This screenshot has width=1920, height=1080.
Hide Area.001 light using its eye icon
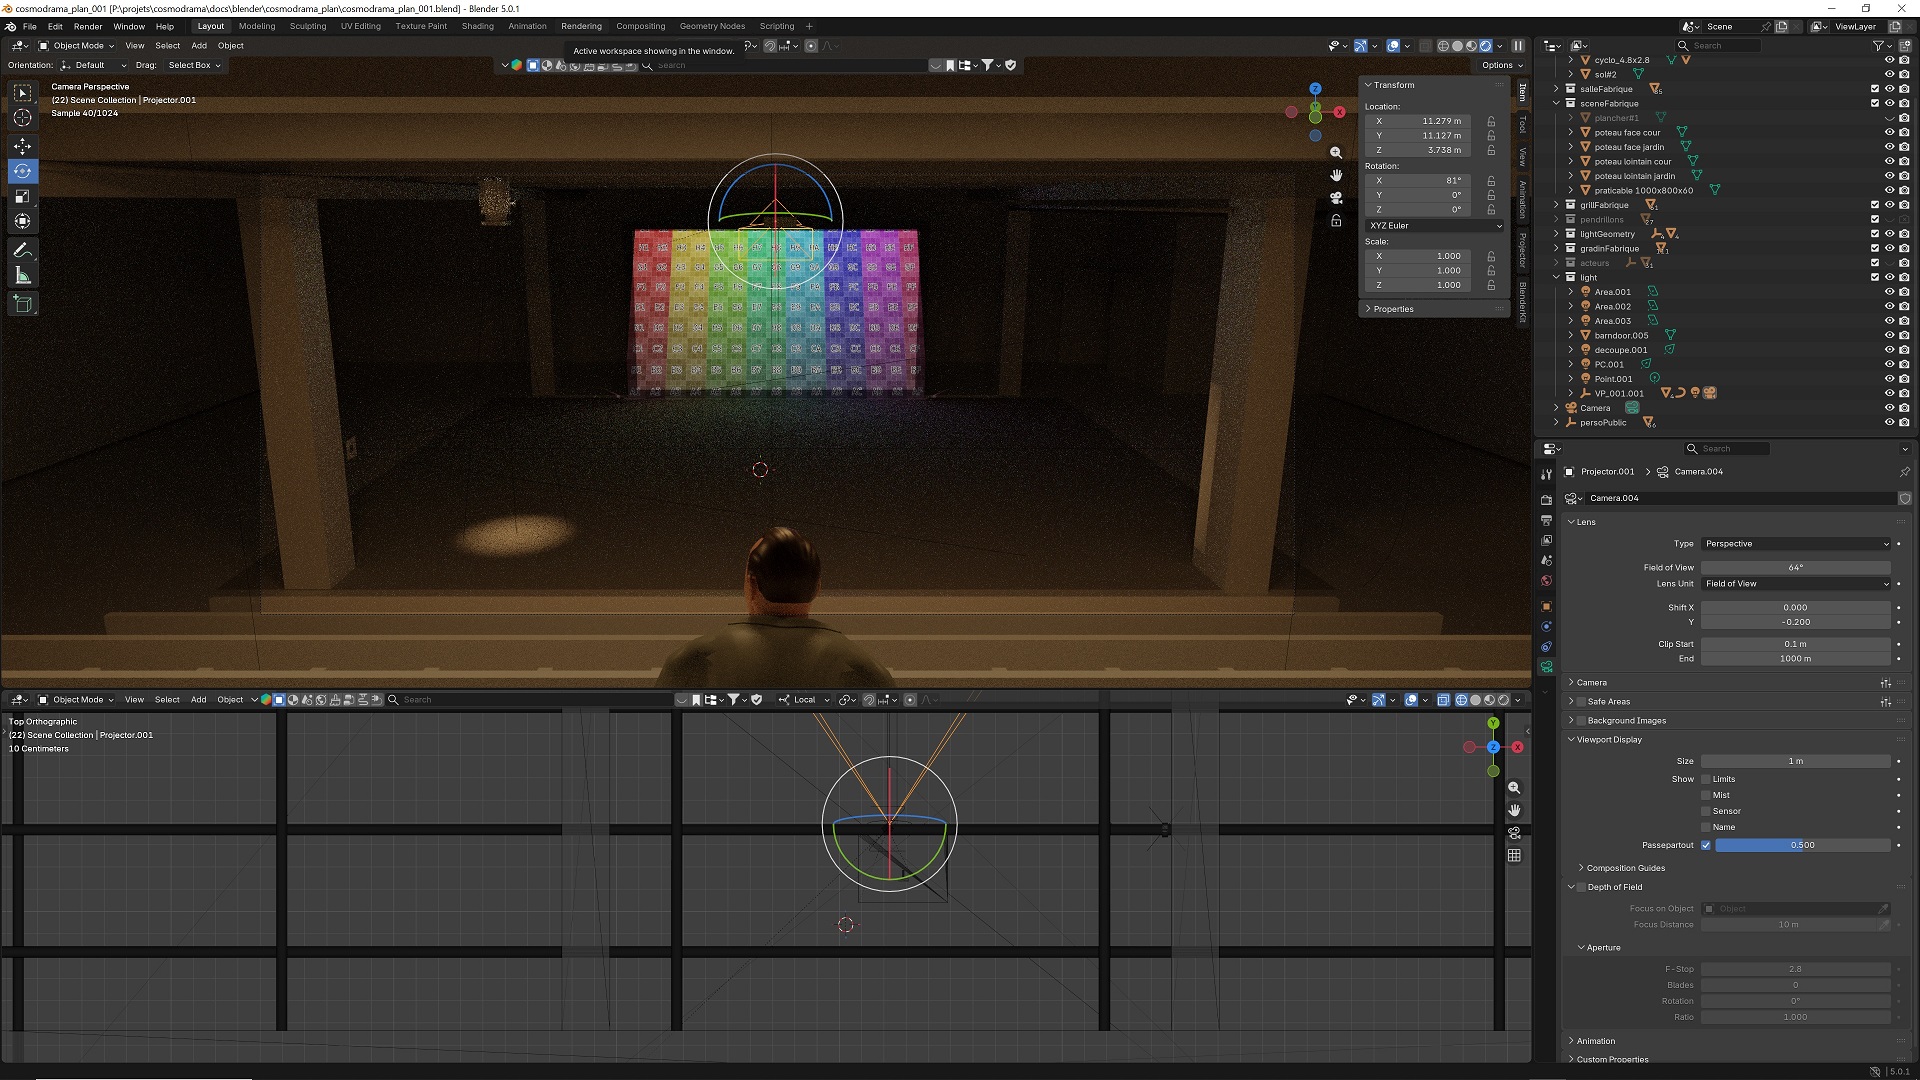[1889, 292]
